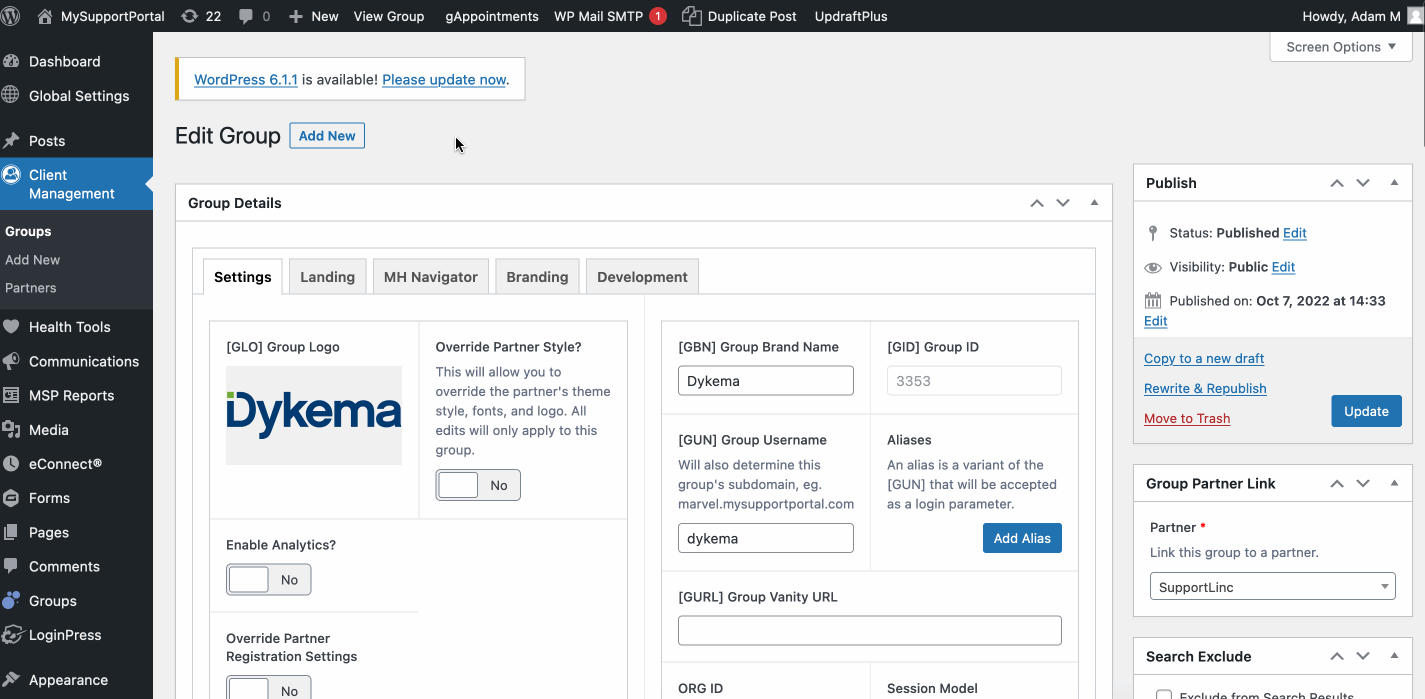Open Posts pin icon in sidebar
This screenshot has height=699, width=1425.
coord(11,140)
